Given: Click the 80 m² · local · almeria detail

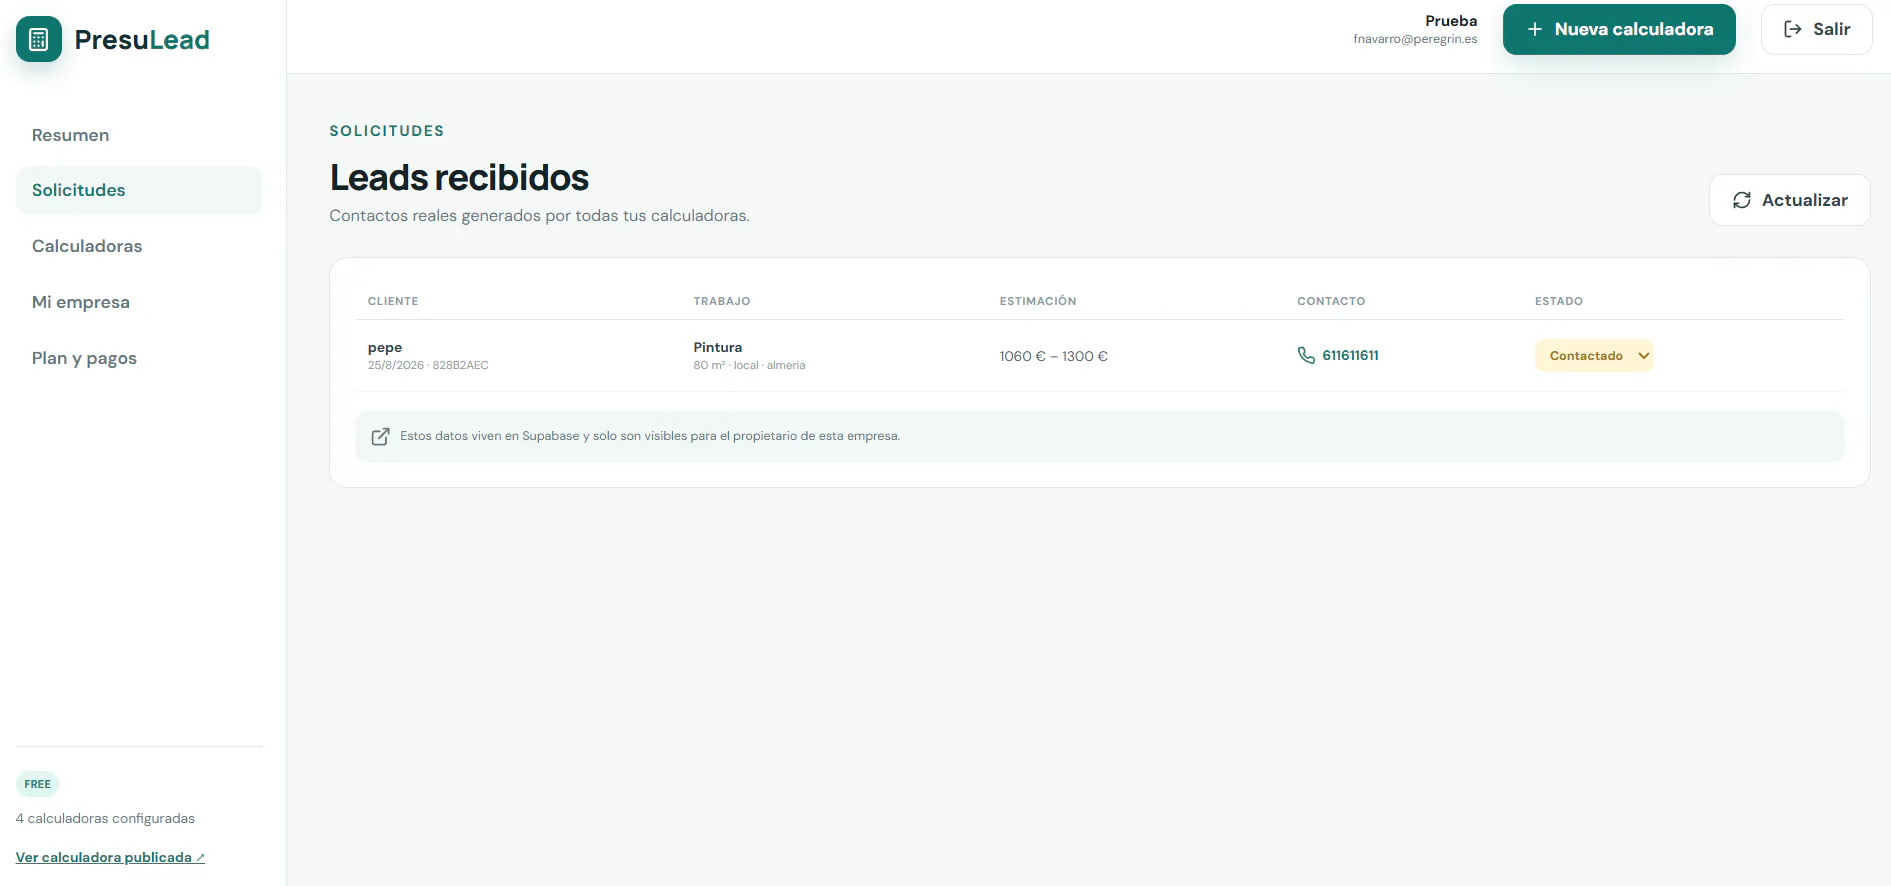Looking at the screenshot, I should point(749,365).
